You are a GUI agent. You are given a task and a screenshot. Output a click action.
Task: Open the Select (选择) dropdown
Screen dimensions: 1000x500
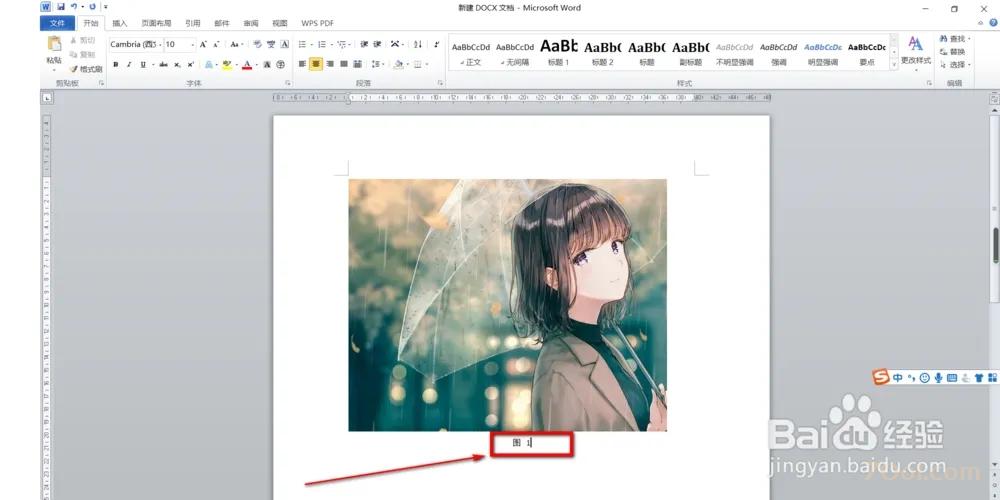point(955,64)
